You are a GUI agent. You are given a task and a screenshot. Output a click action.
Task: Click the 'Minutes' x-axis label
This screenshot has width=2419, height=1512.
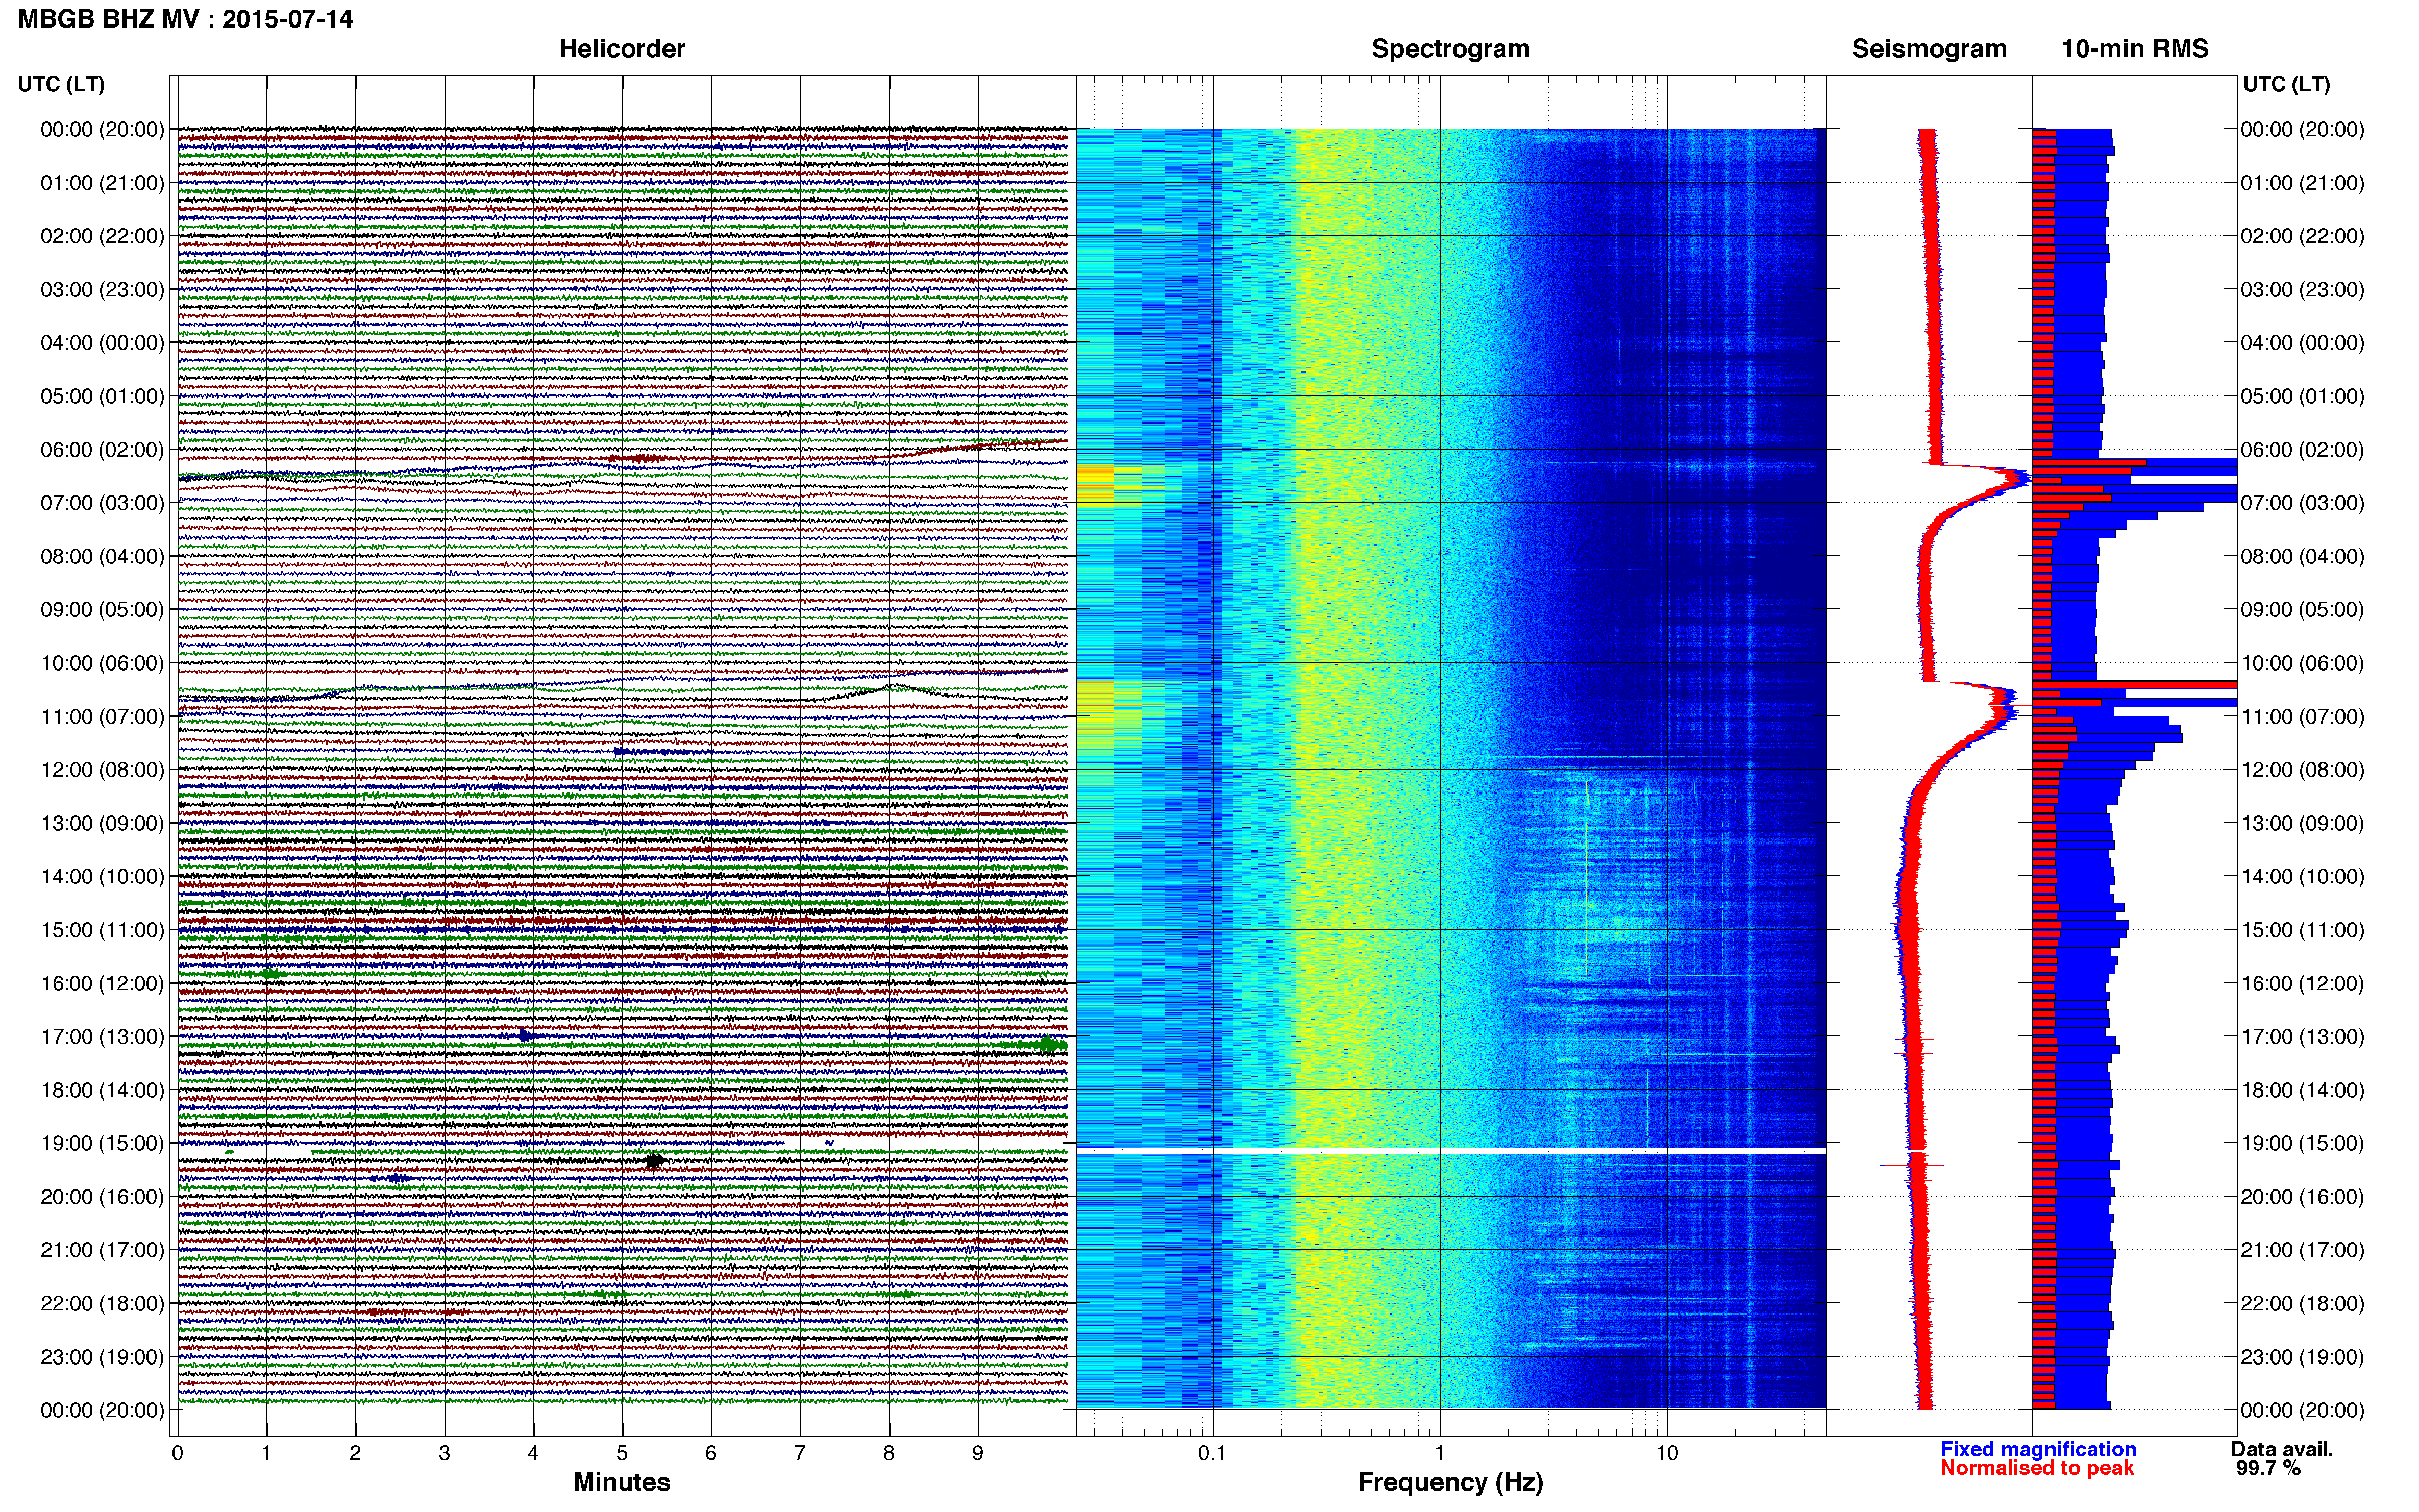click(622, 1482)
